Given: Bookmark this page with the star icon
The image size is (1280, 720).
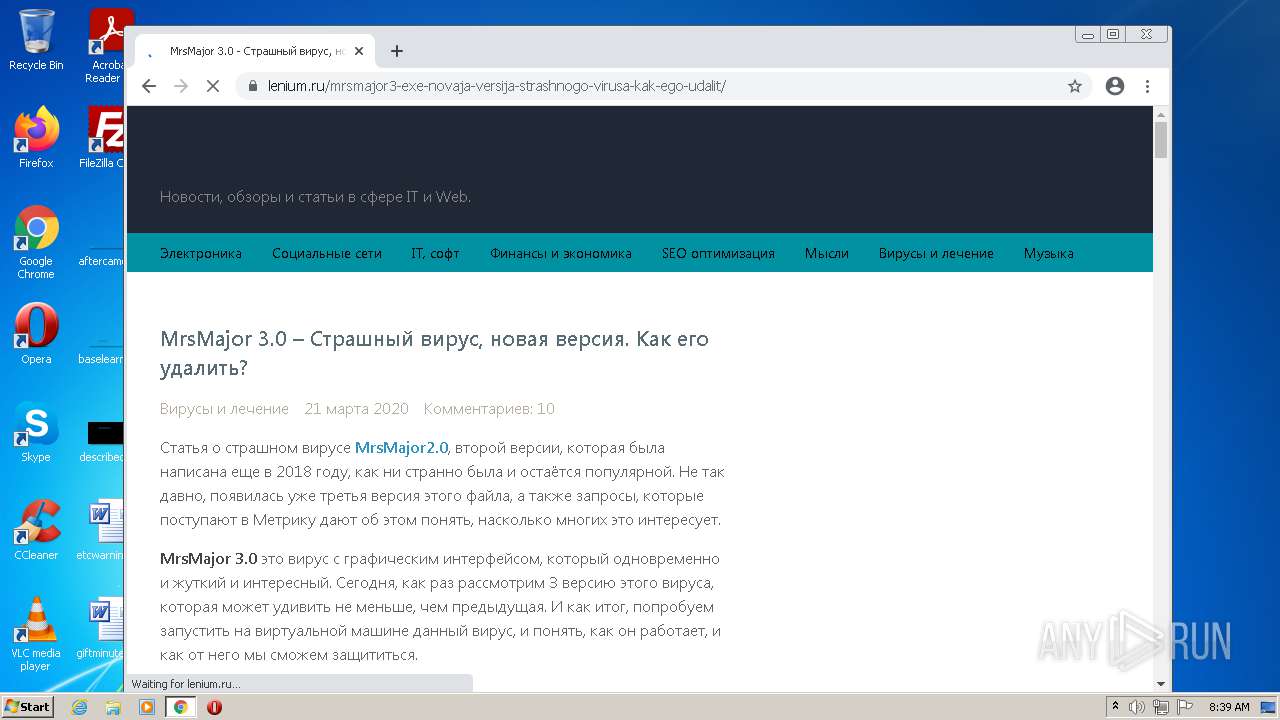Looking at the screenshot, I should 1075,86.
